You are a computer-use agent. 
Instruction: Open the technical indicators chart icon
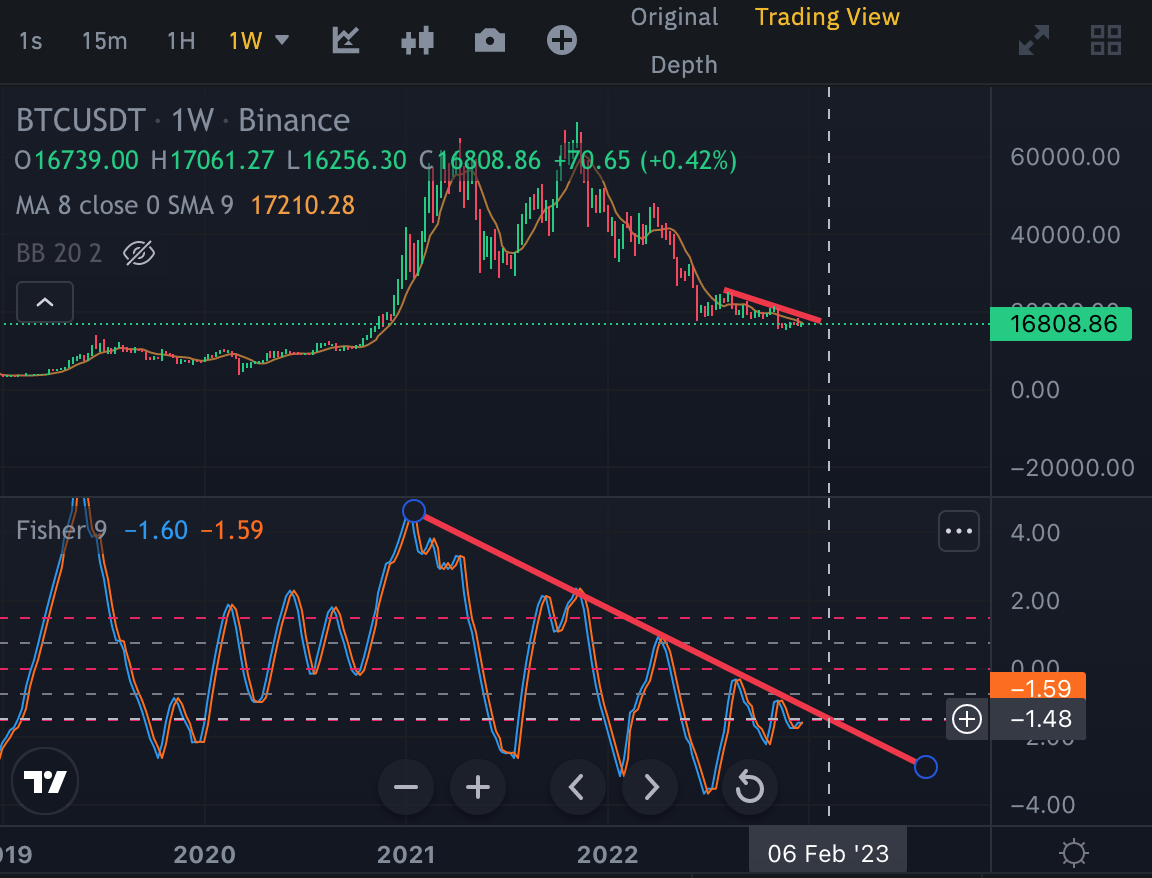pos(345,40)
